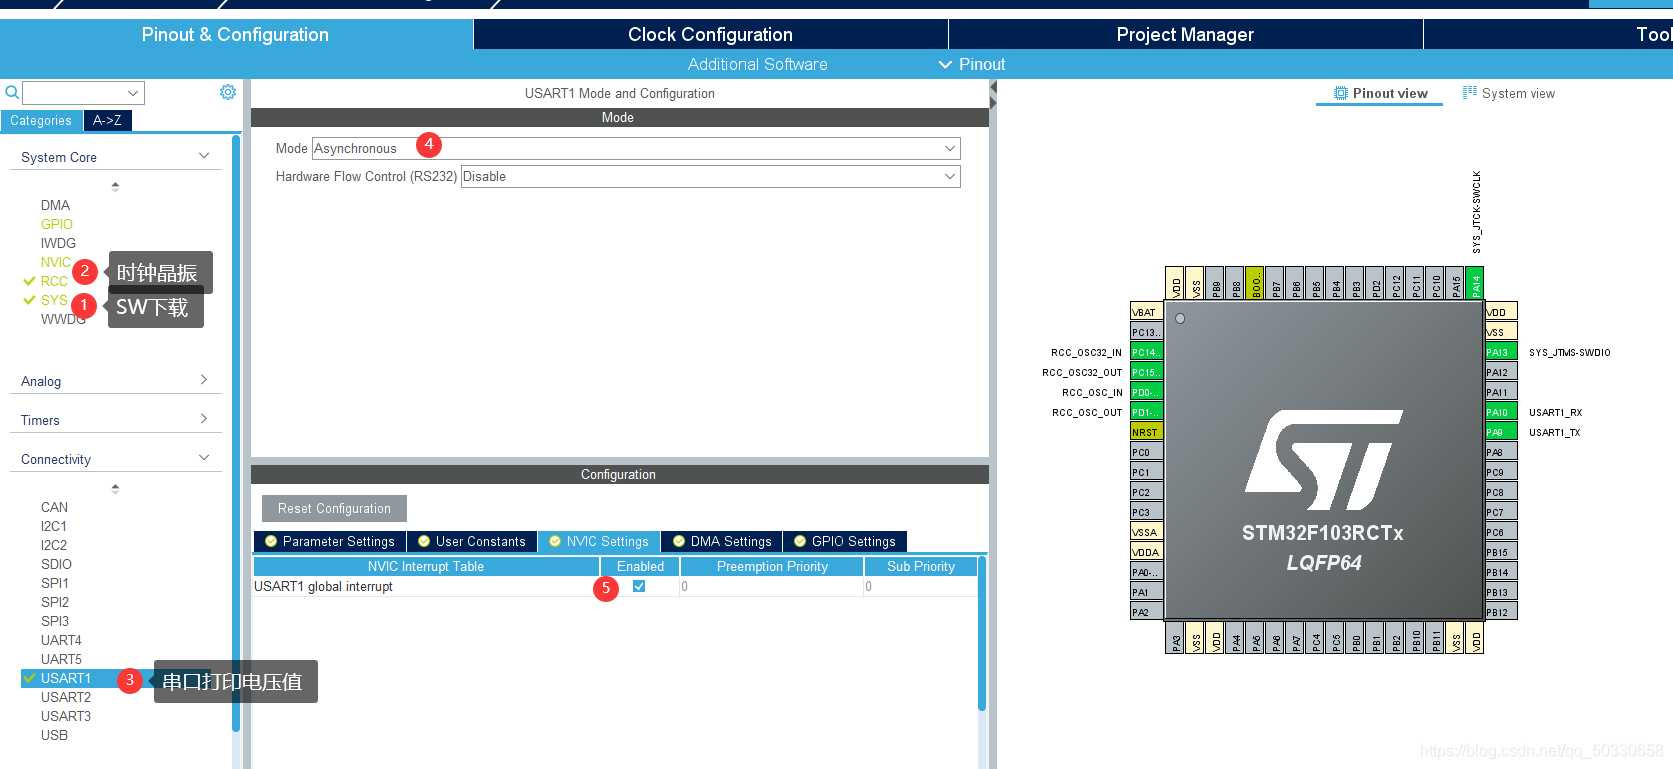This screenshot has width=1673, height=769.
Task: Open Pinout & Configuration tab
Action: (235, 34)
